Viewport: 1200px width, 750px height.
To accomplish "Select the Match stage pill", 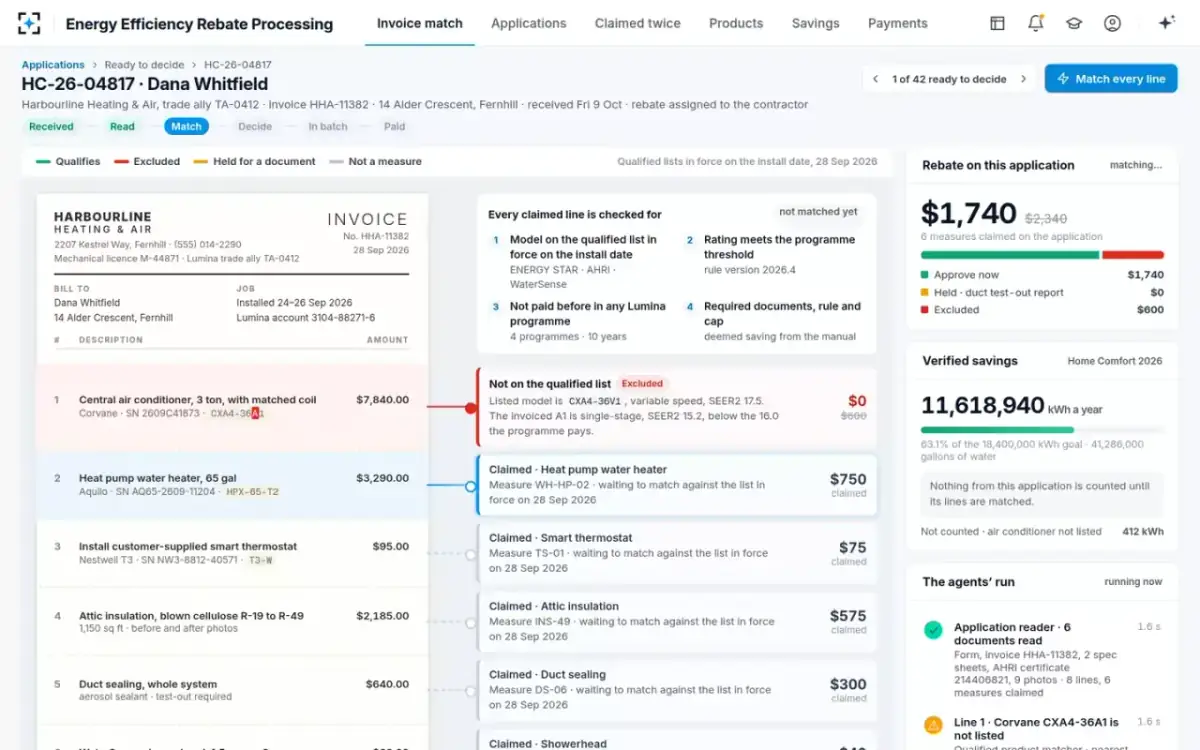I will point(186,127).
